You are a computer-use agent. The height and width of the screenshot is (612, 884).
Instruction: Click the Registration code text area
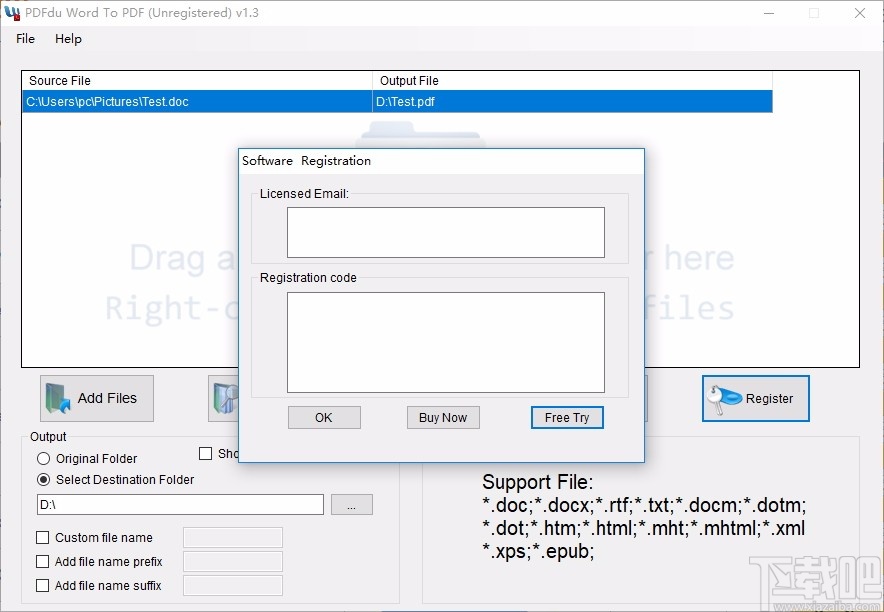tap(446, 340)
